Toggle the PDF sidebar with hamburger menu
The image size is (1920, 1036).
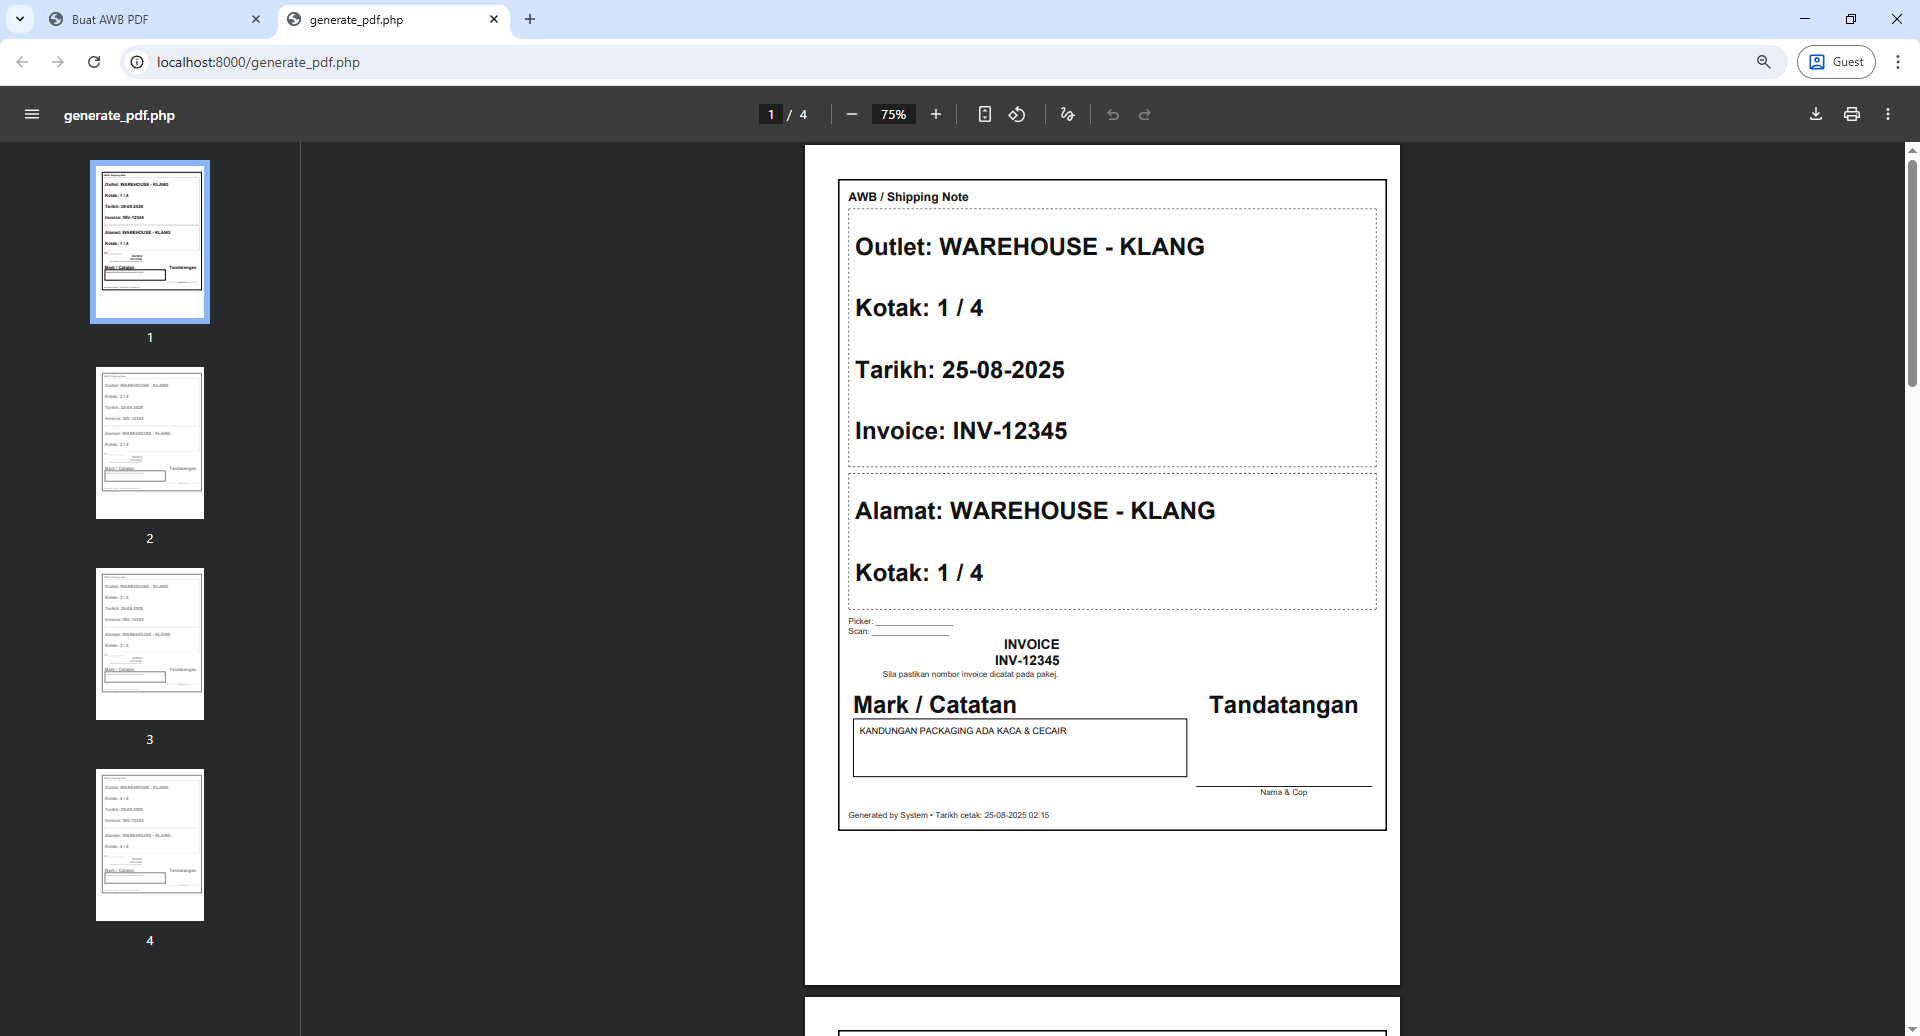[31, 114]
